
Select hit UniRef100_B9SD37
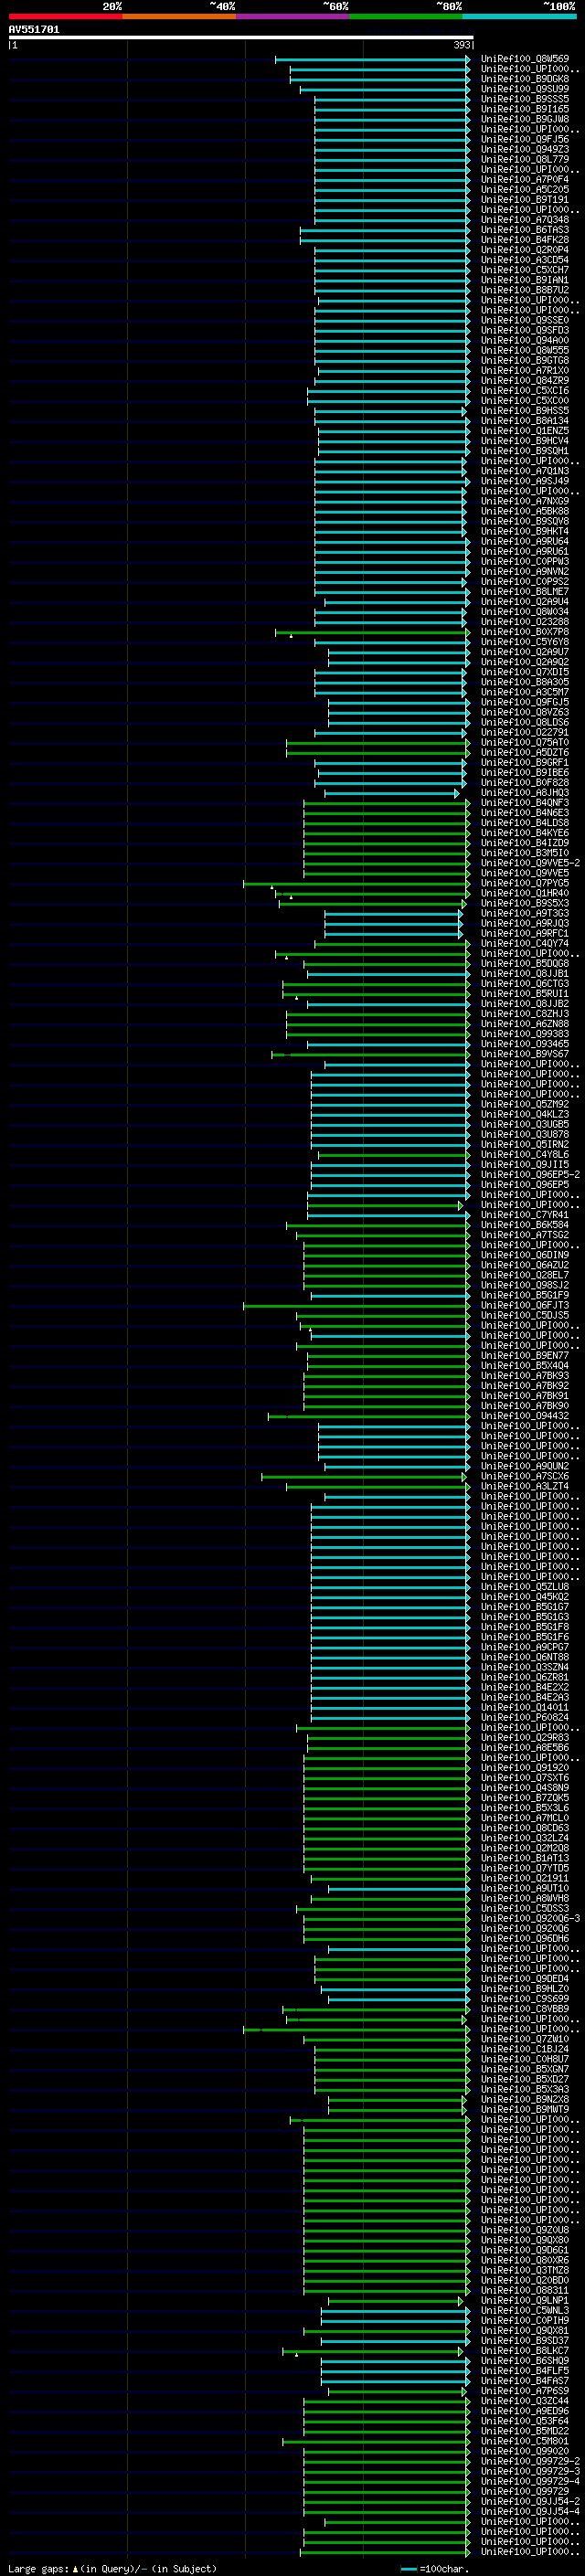point(525,2341)
